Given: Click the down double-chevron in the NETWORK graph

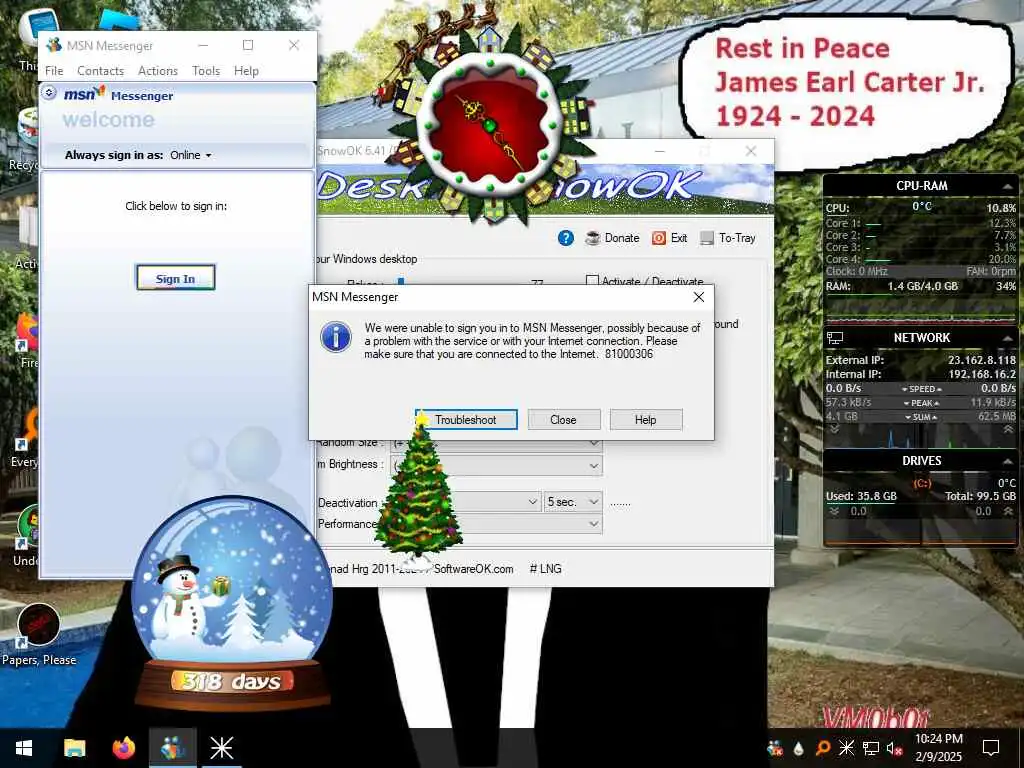Looking at the screenshot, I should tap(834, 430).
